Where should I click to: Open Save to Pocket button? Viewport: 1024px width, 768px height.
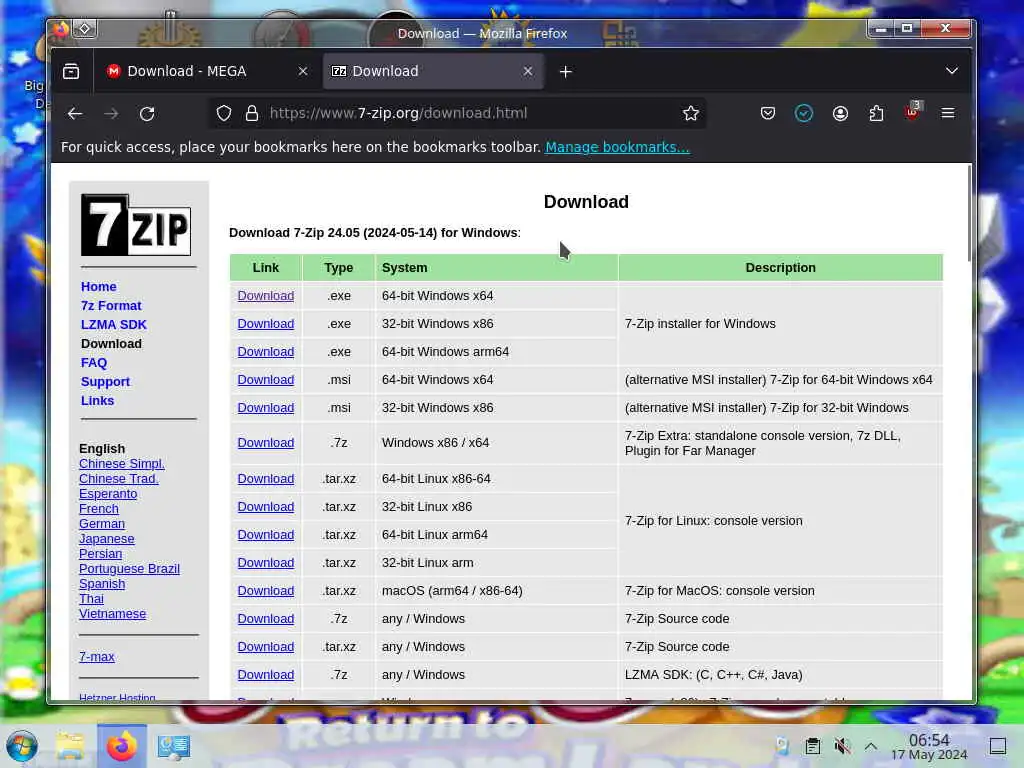pos(768,114)
